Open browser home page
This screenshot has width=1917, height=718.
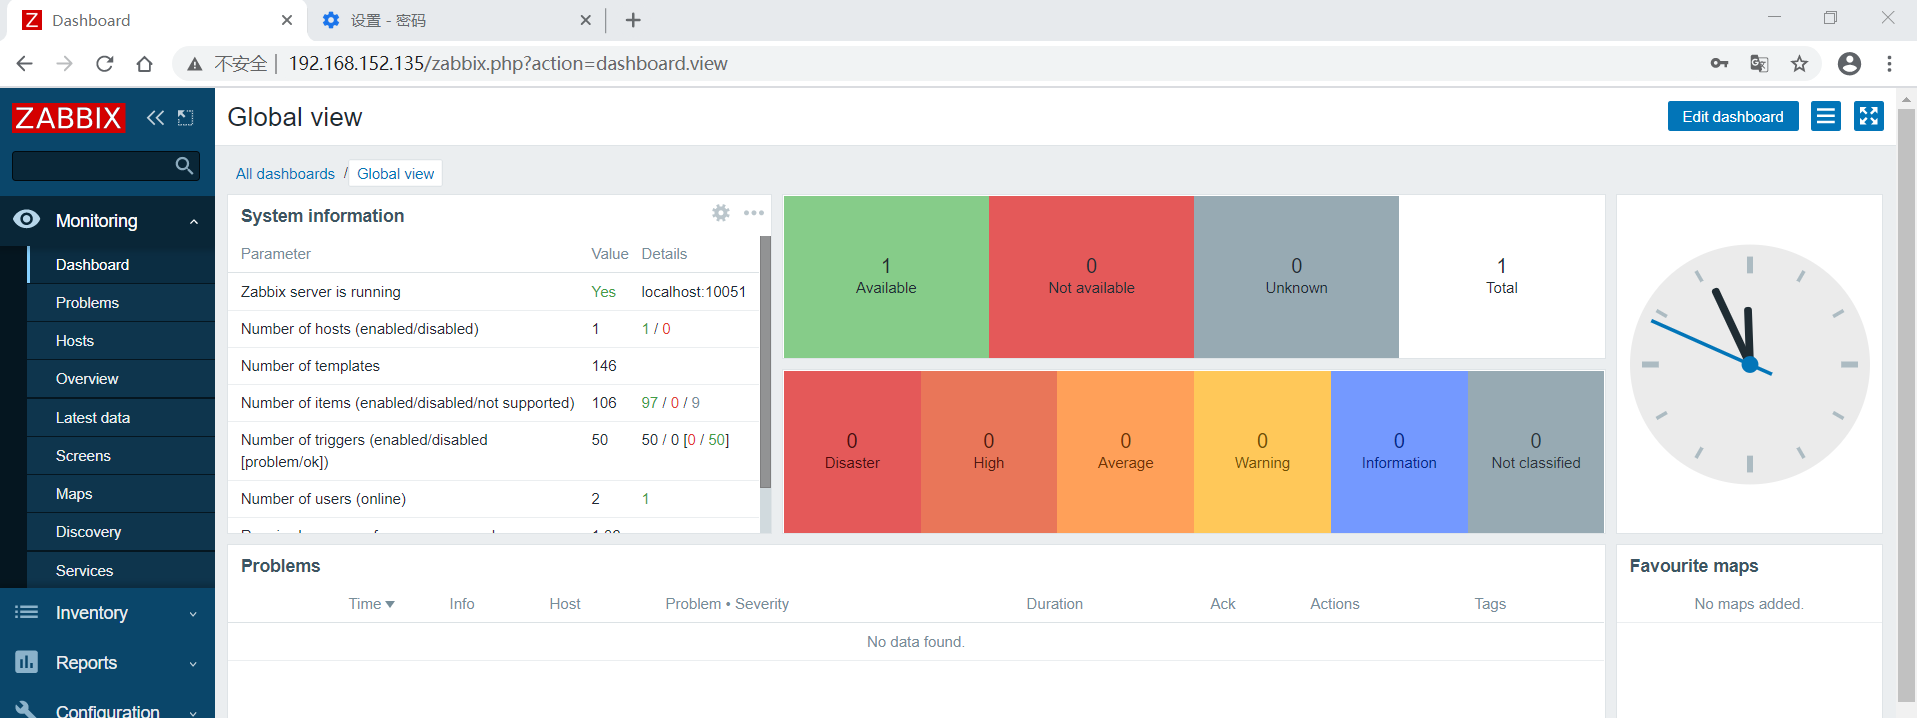click(144, 64)
